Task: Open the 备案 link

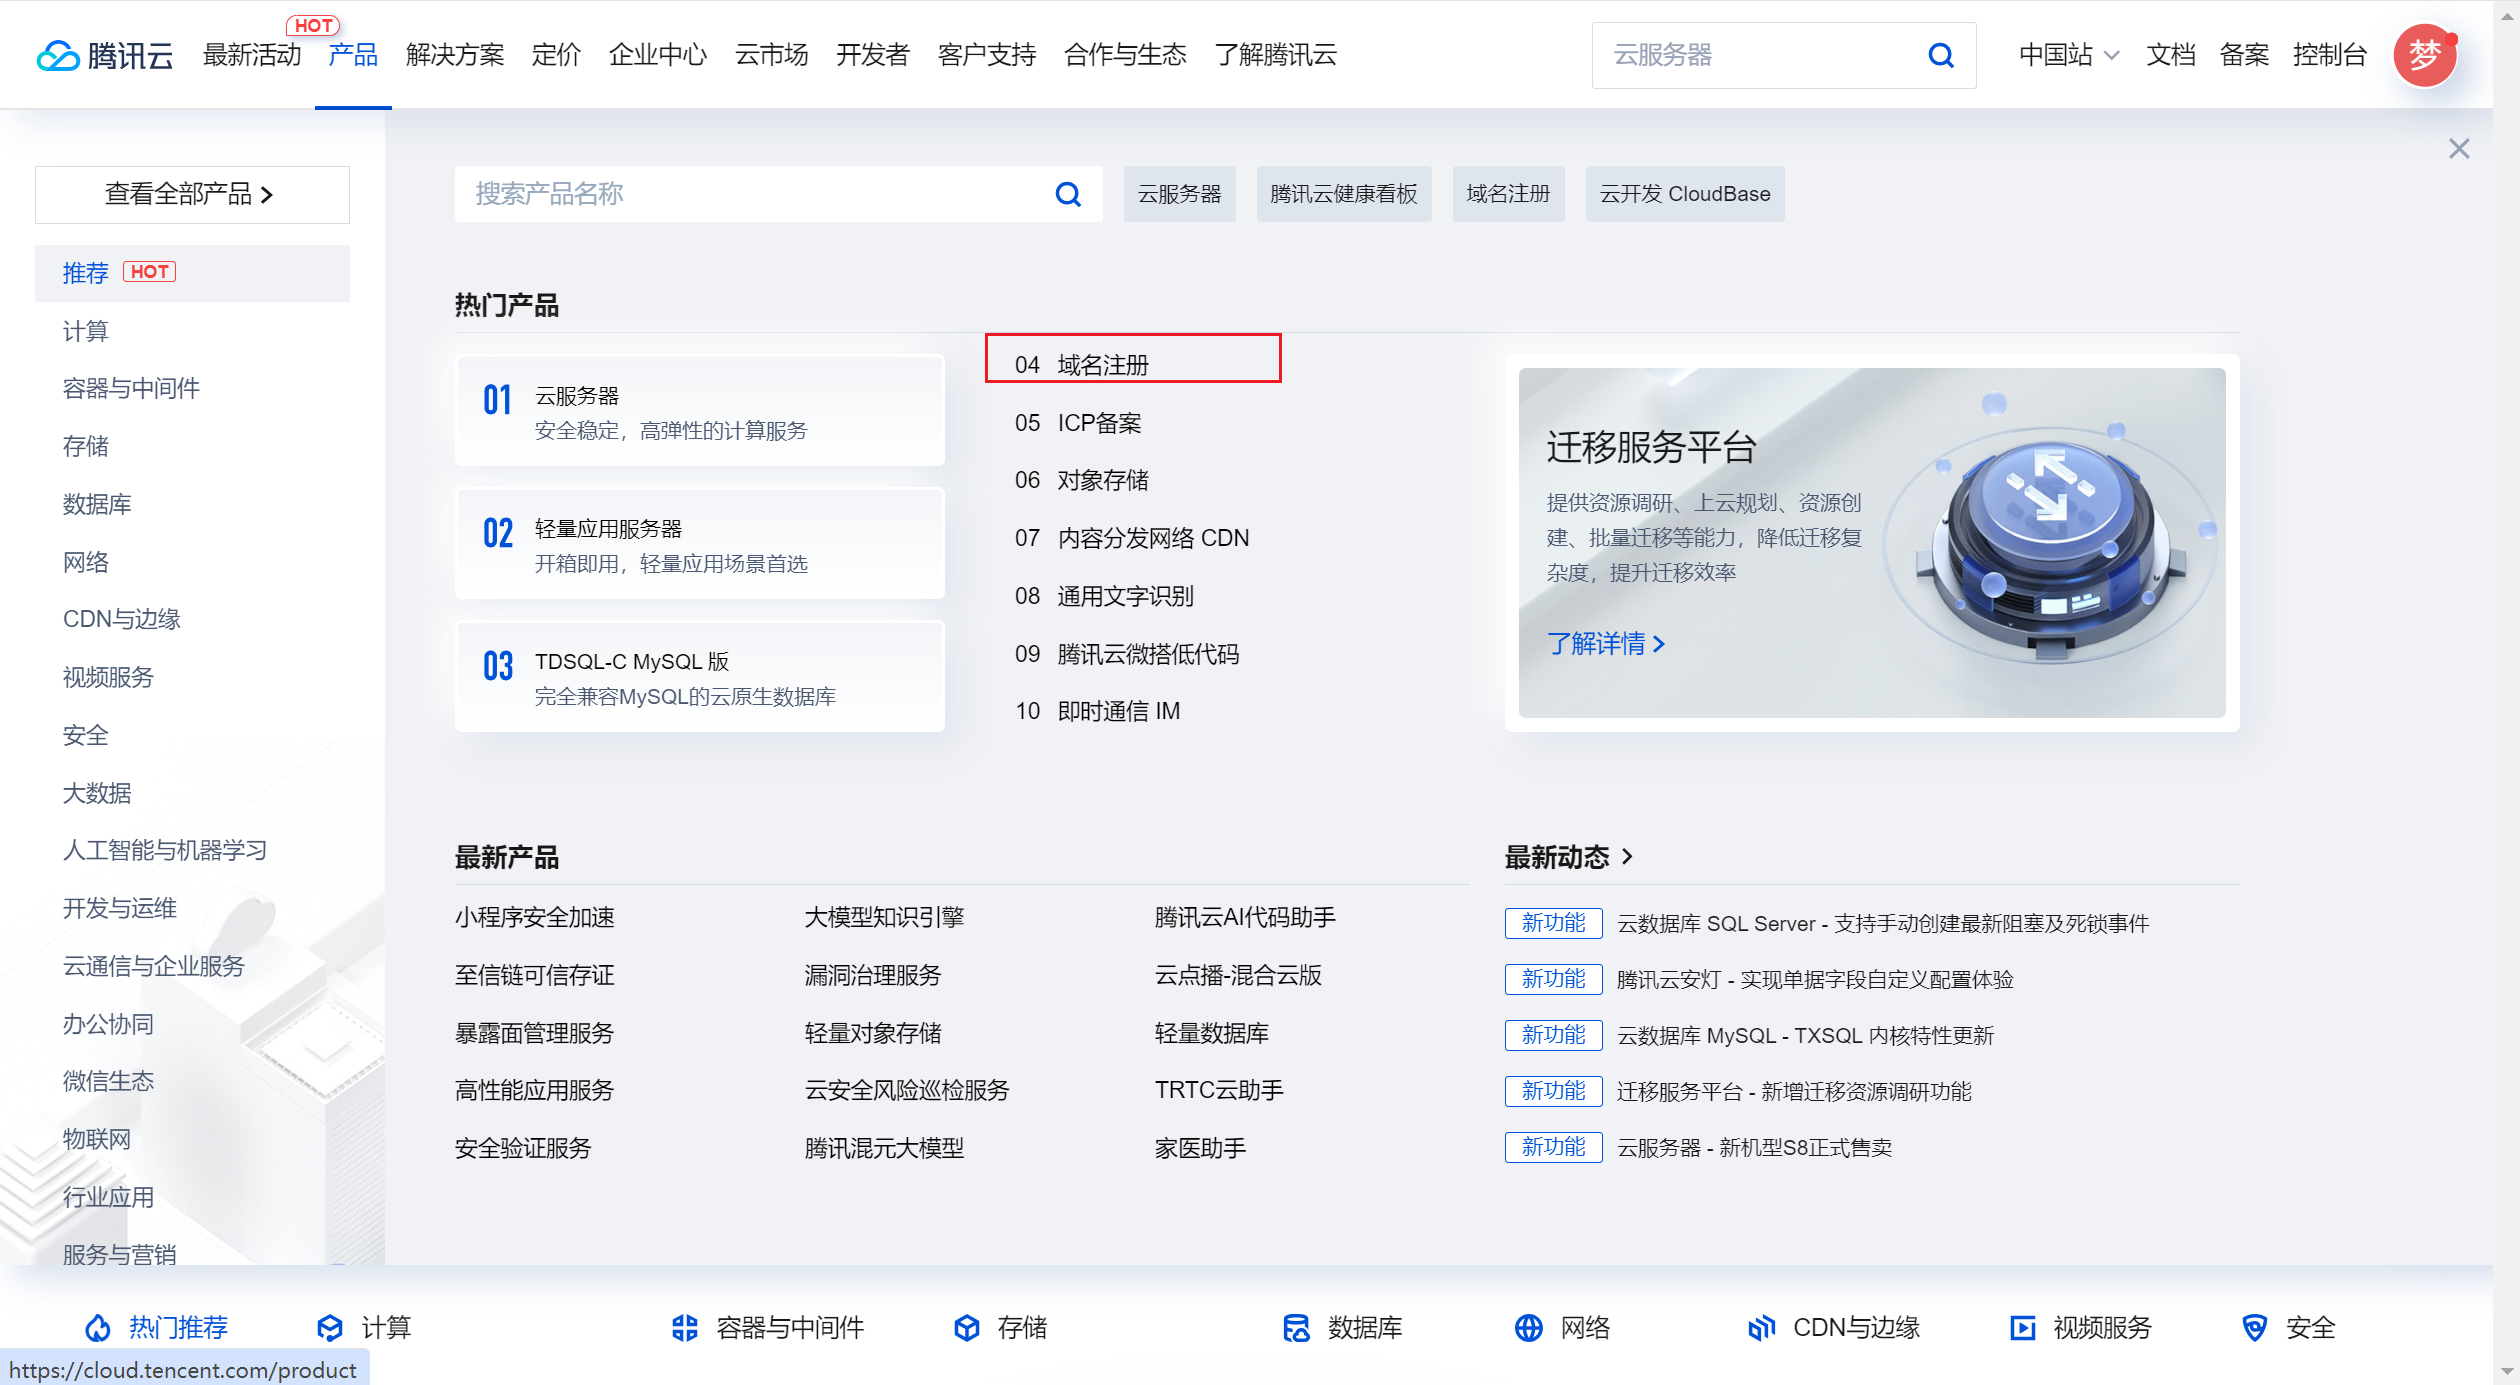Action: (x=2244, y=55)
